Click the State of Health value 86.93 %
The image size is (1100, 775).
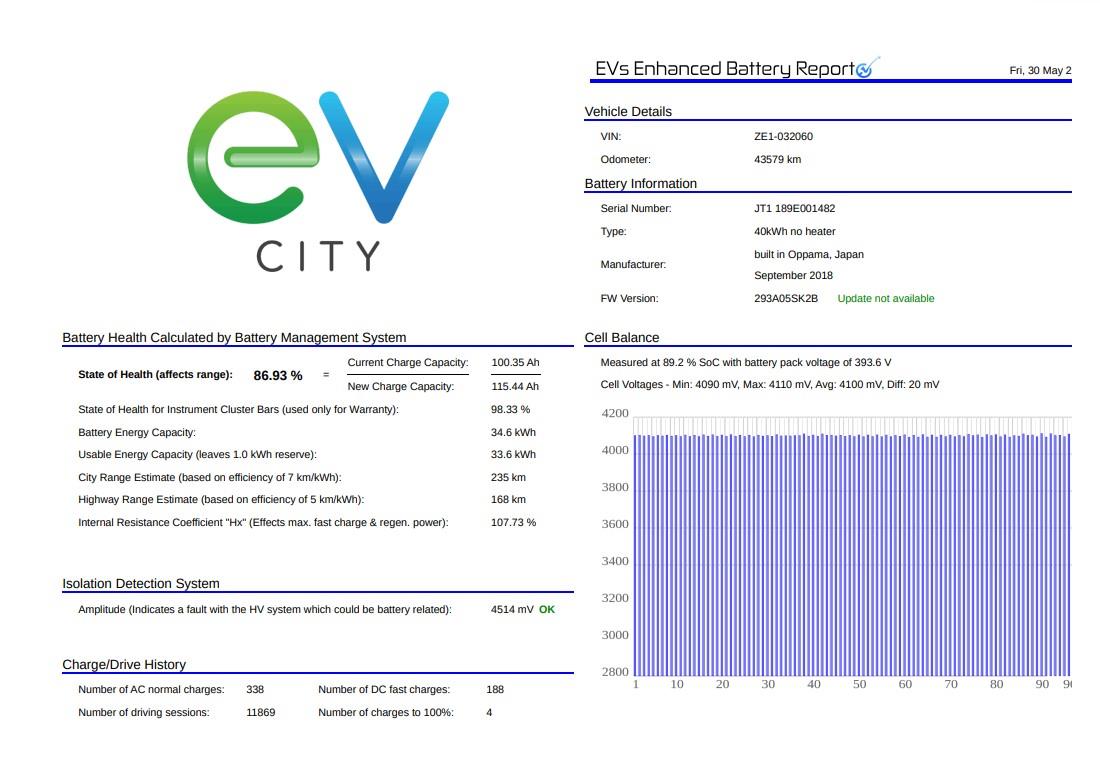pyautogui.click(x=278, y=376)
